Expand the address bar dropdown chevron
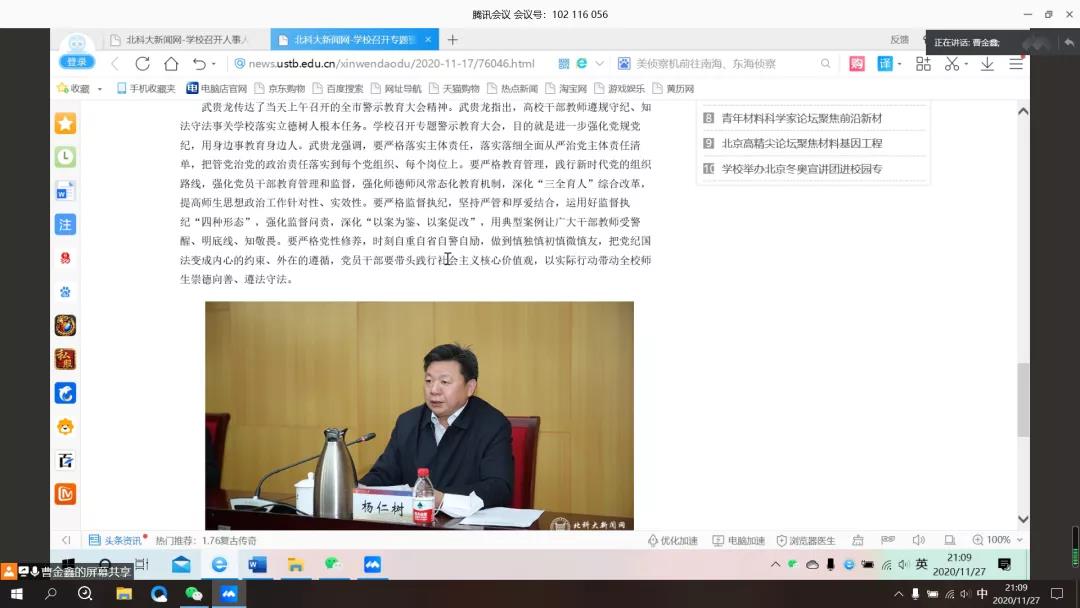This screenshot has width=1080, height=608. click(x=599, y=63)
